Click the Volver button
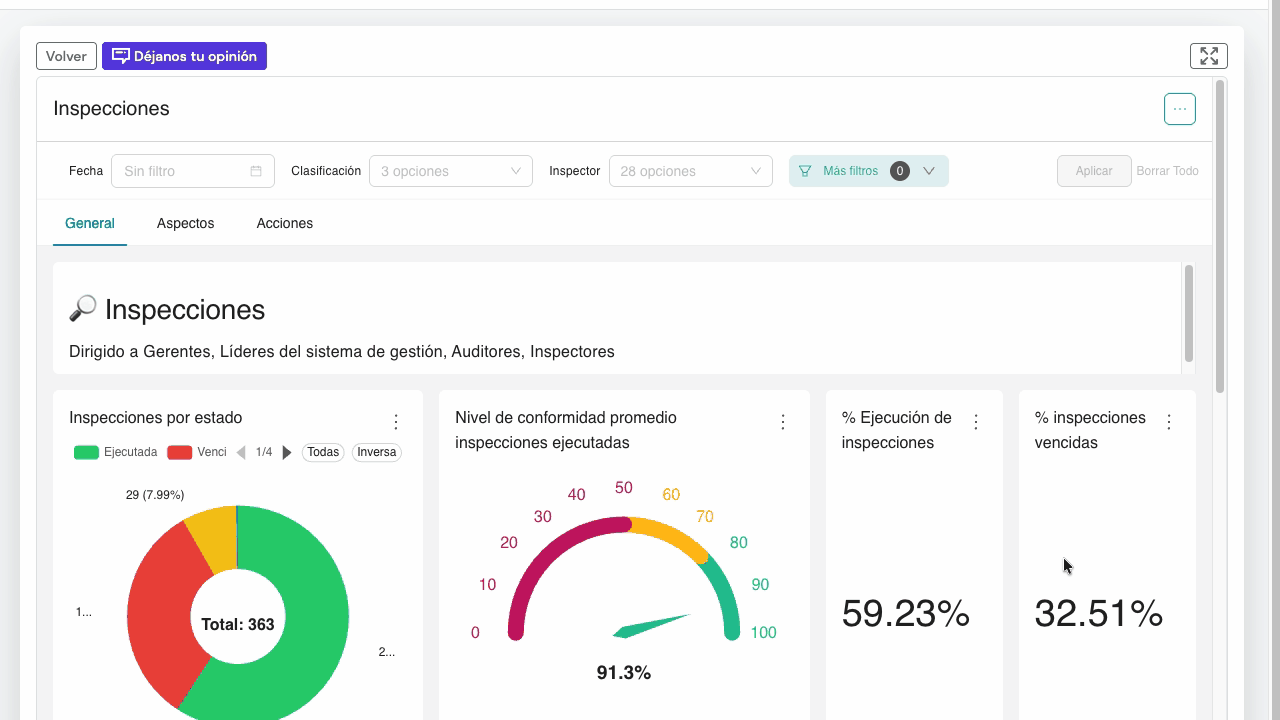Image resolution: width=1280 pixels, height=720 pixels. 66,56
